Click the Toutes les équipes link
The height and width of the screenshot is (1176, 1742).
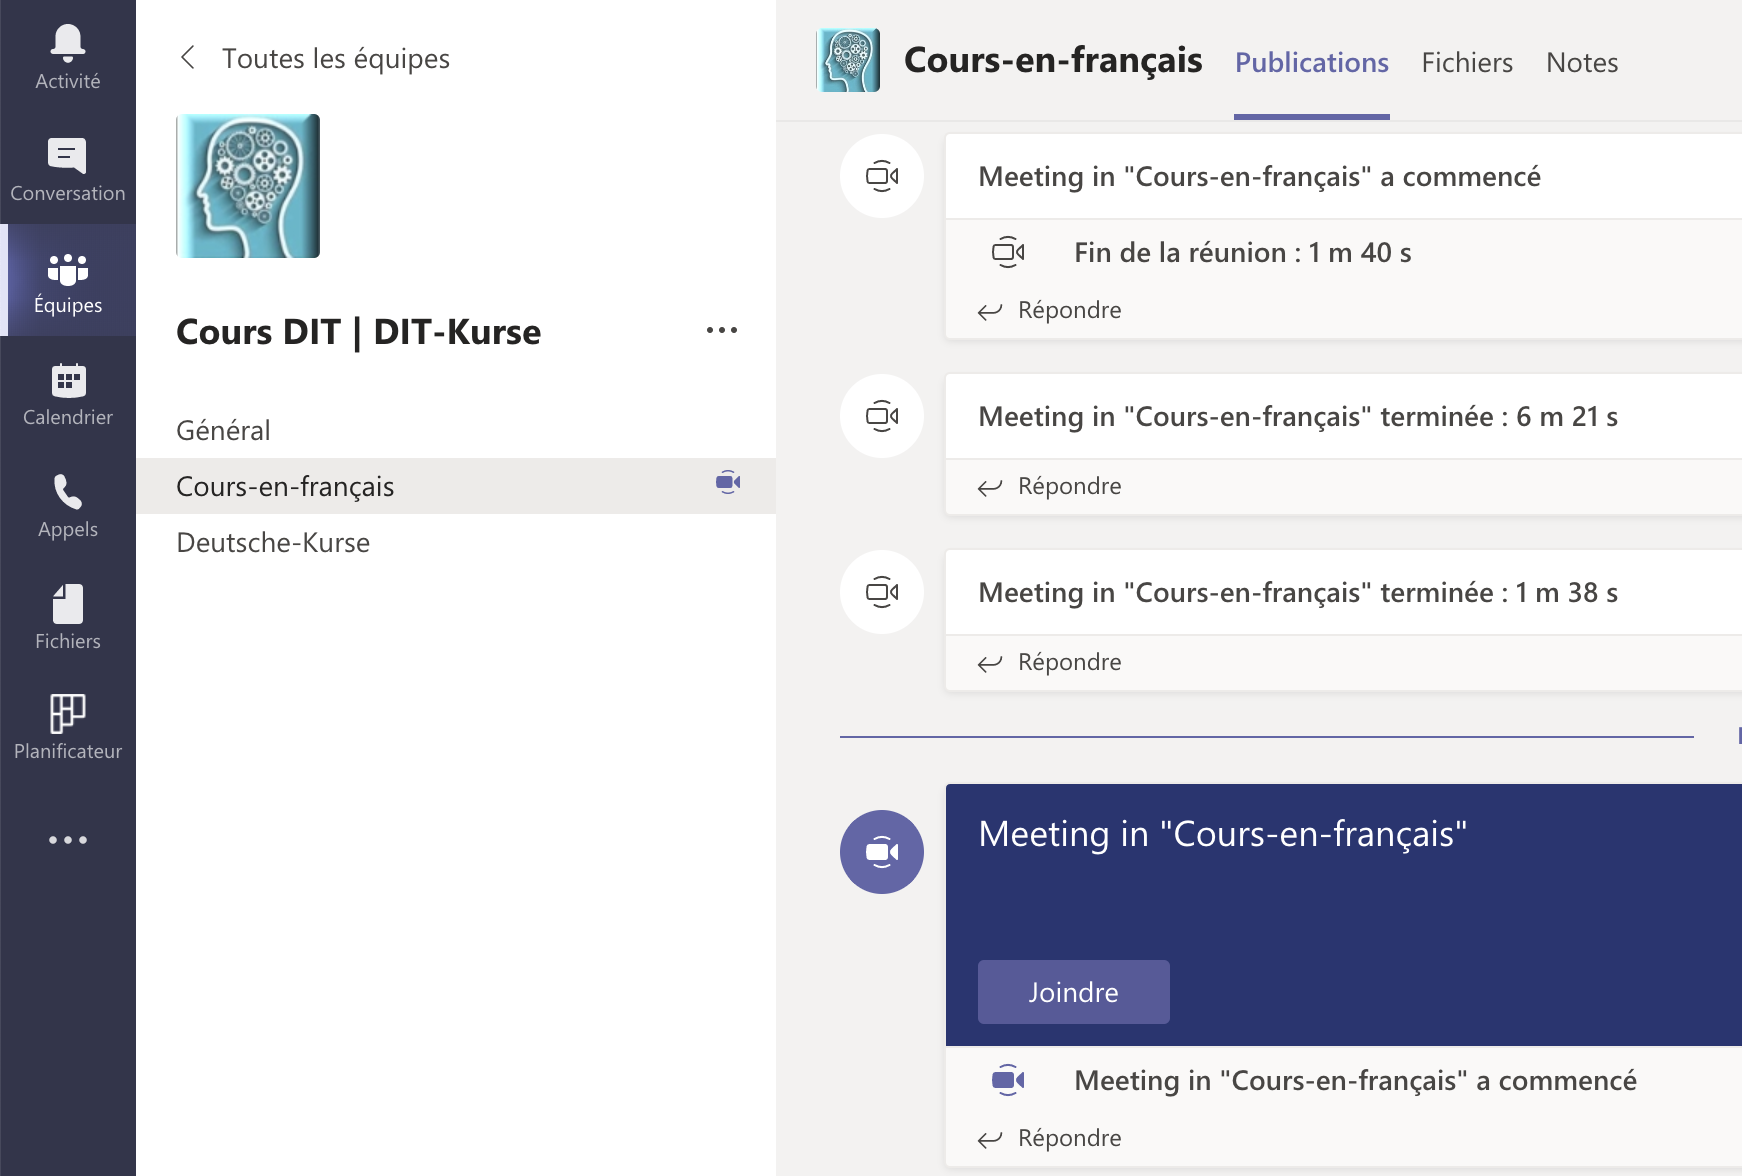pos(336,58)
